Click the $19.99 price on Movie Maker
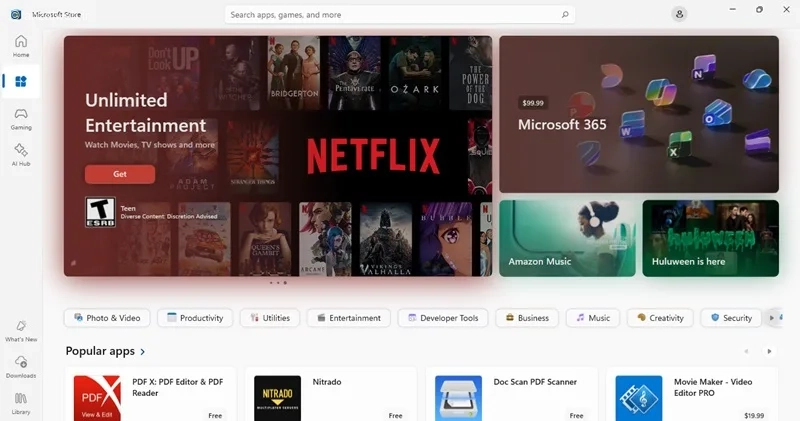 pos(754,415)
